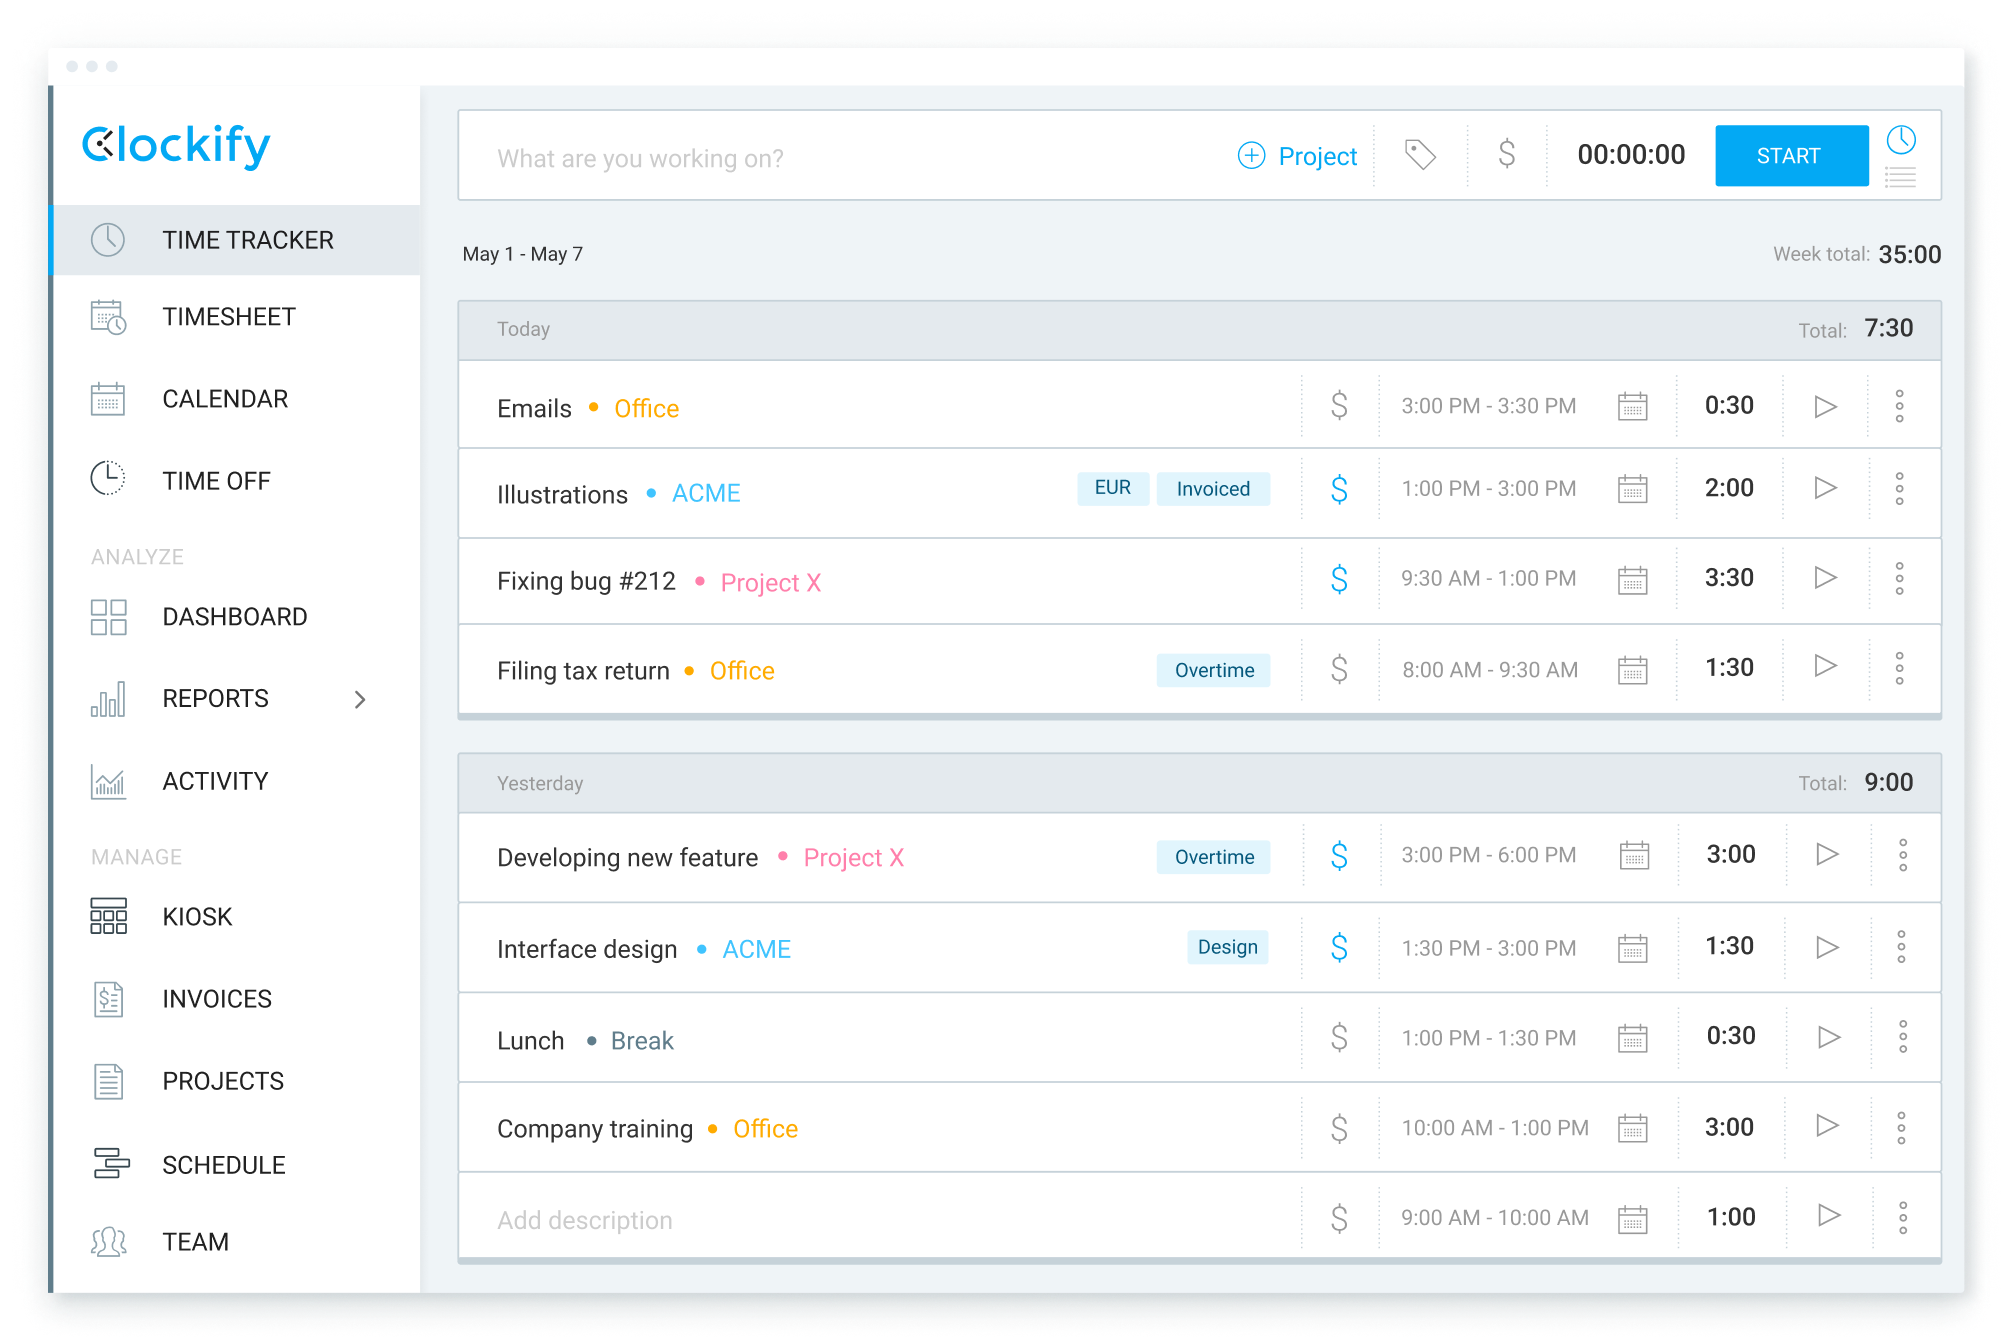Click the Project X label on Fixing bug
This screenshot has width=2013, height=1341.
770,583
